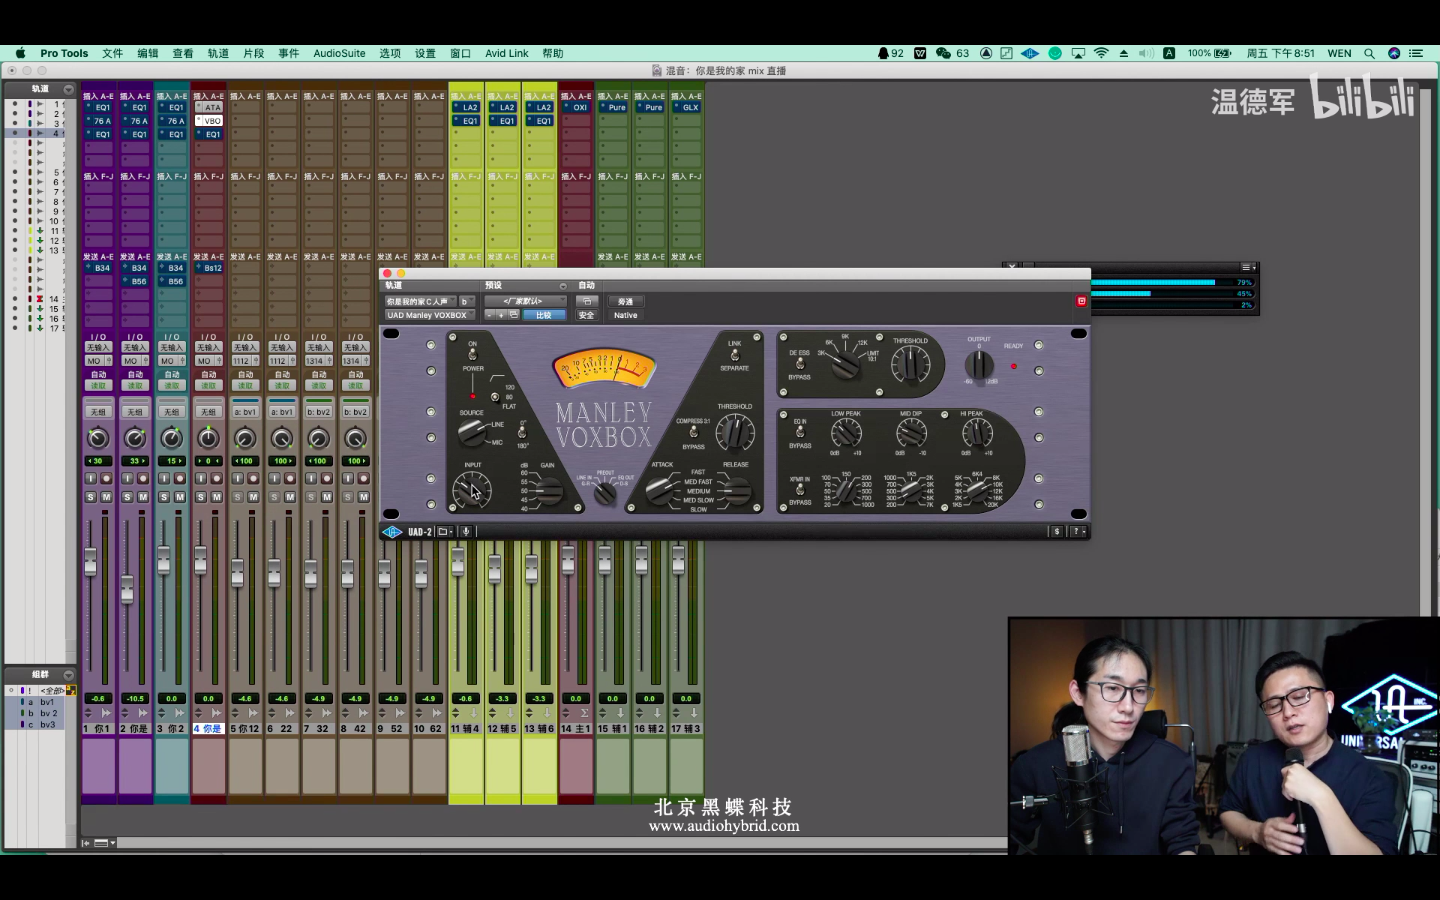Click the VOXBOX INPUT knob

pos(471,490)
